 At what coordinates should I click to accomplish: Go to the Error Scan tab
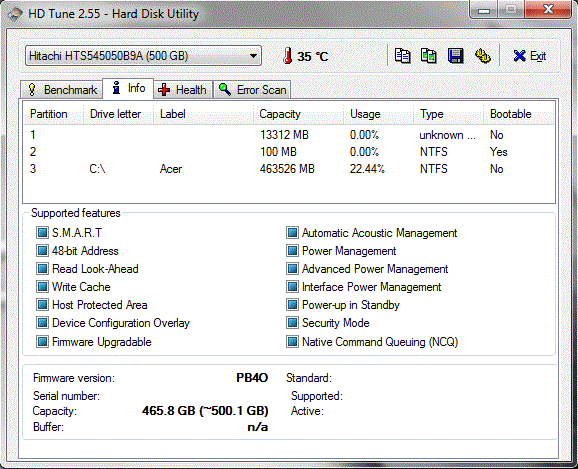[252, 90]
